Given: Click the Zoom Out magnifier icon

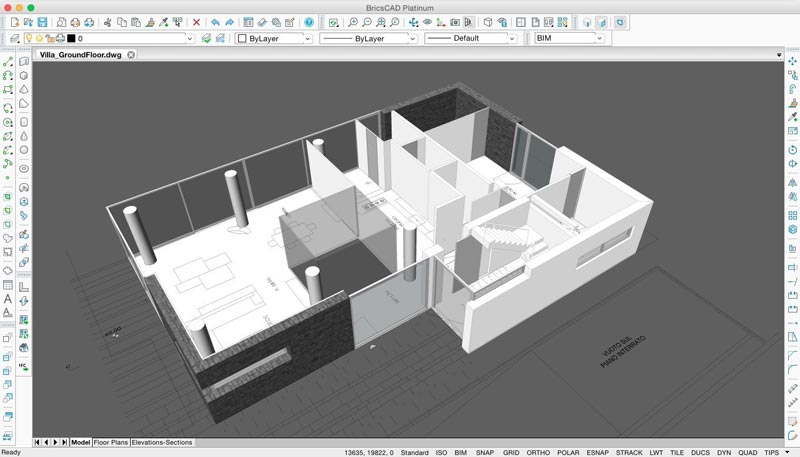Looking at the screenshot, I should 367,22.
